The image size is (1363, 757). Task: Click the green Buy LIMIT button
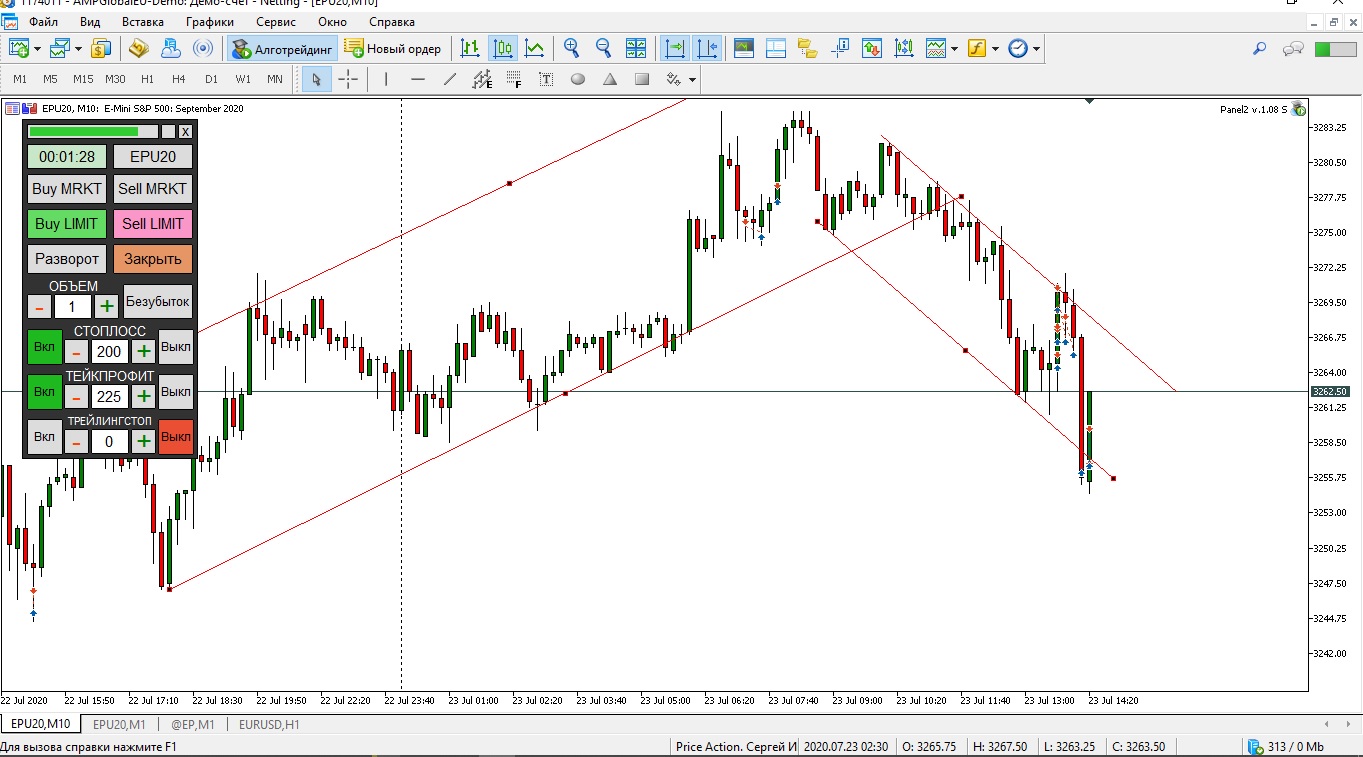point(67,224)
